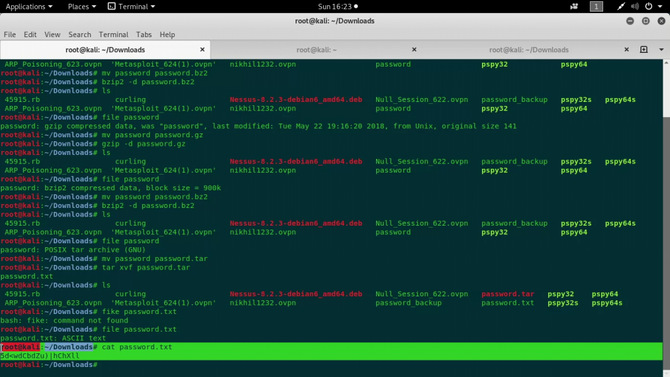Click the 'fike password.txt' typo command
Screen dimensions: 670x377
click(x=139, y=312)
